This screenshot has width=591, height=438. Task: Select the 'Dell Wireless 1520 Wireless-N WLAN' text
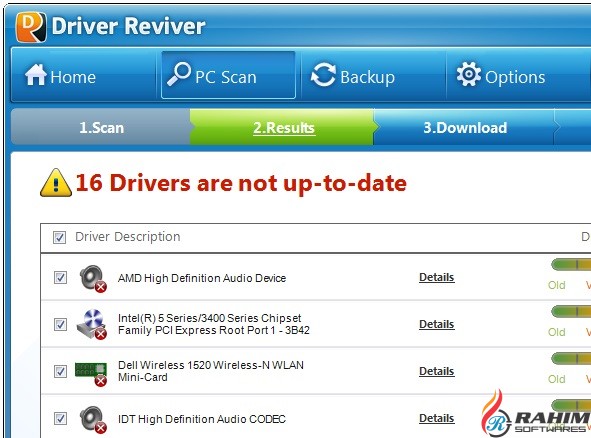[211, 365]
